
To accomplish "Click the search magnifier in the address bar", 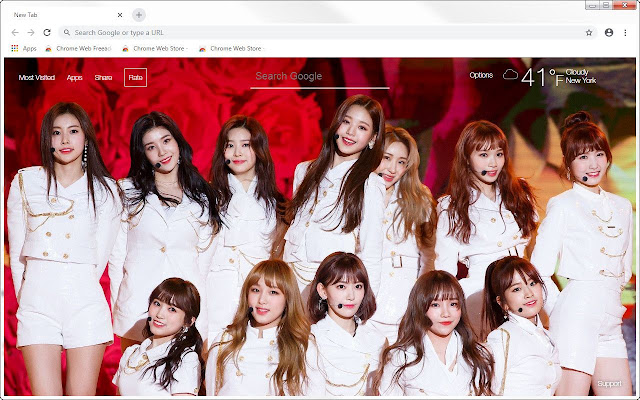I will coord(67,33).
